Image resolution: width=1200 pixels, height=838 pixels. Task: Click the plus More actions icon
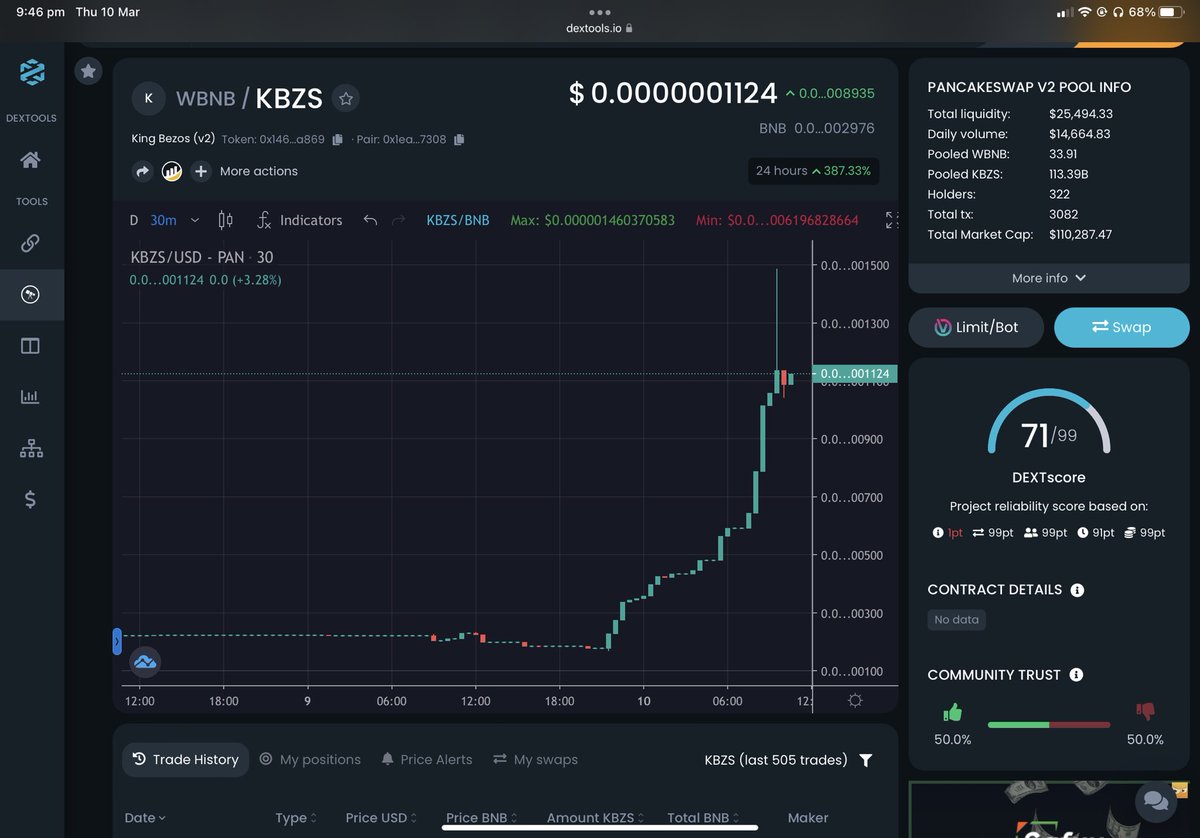[x=201, y=171]
